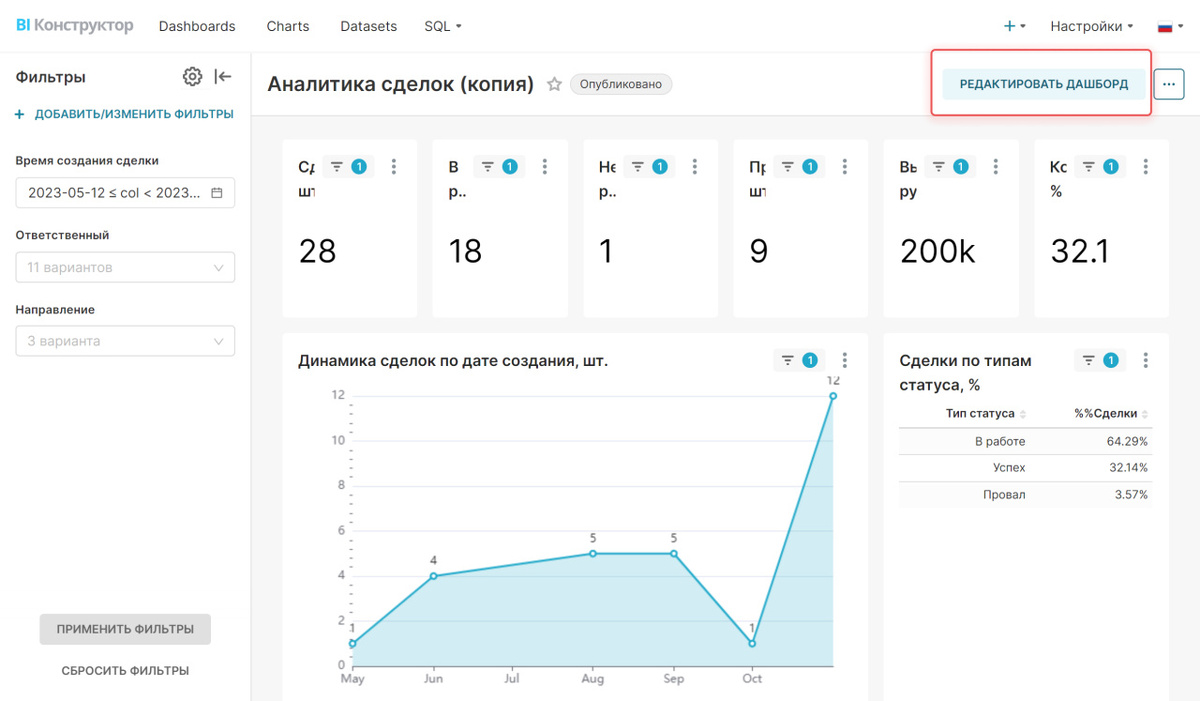This screenshot has width=1200, height=701.
Task: Show applied filters badge on the card showing 1
Action: tap(649, 167)
